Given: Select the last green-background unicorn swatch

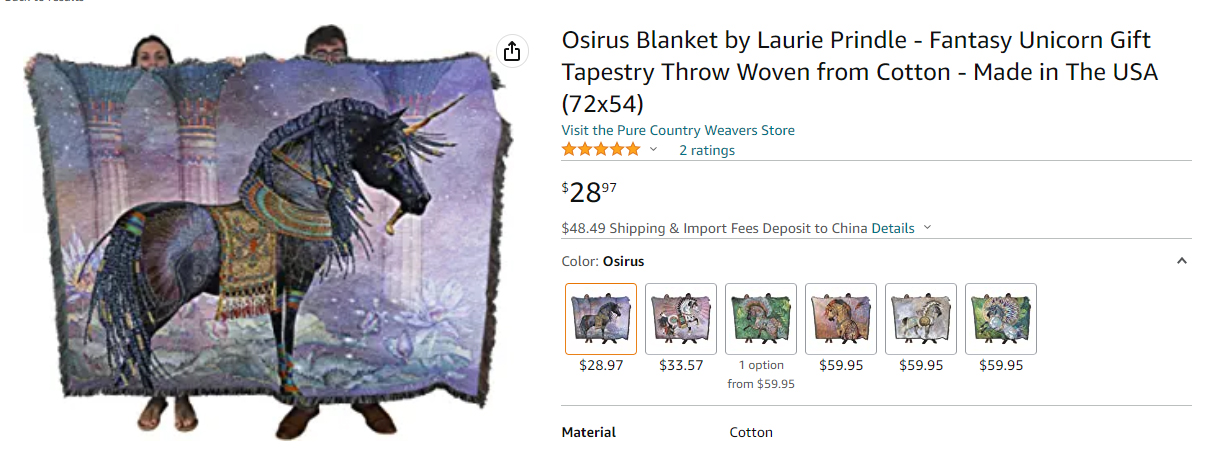Looking at the screenshot, I should click(1001, 319).
